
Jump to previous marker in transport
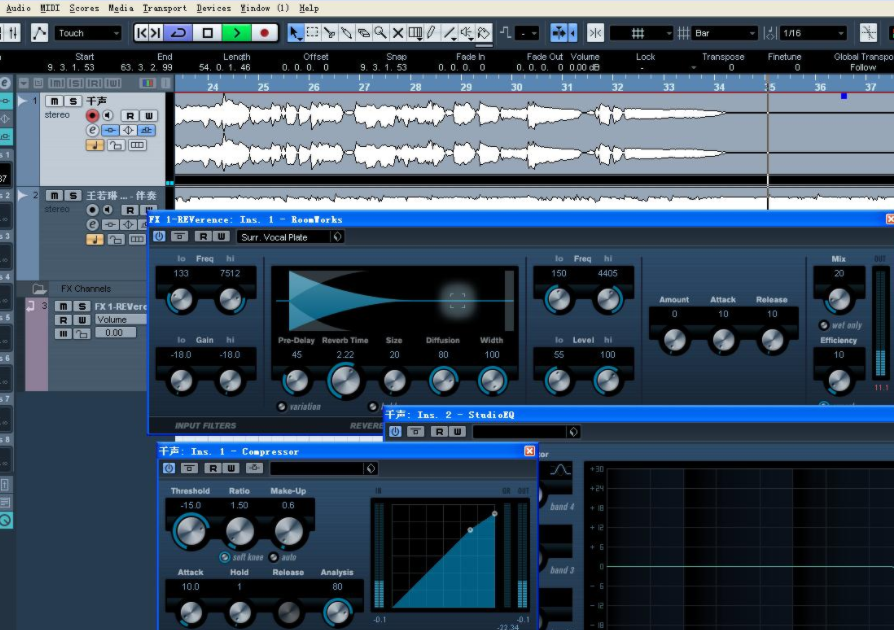[141, 32]
